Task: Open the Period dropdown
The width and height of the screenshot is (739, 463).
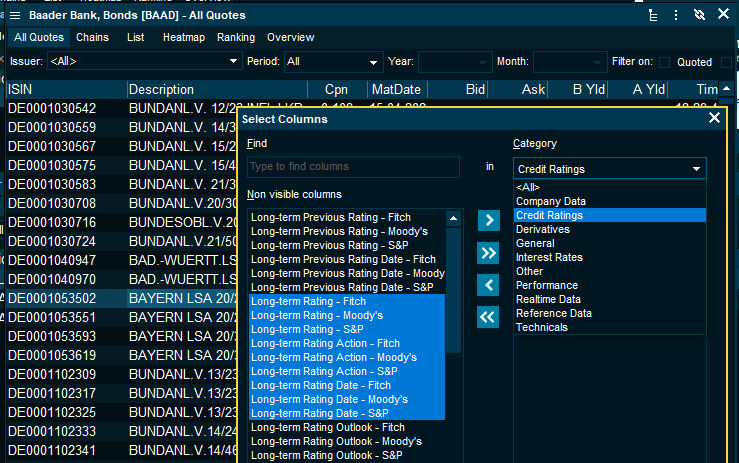Action: click(373, 62)
